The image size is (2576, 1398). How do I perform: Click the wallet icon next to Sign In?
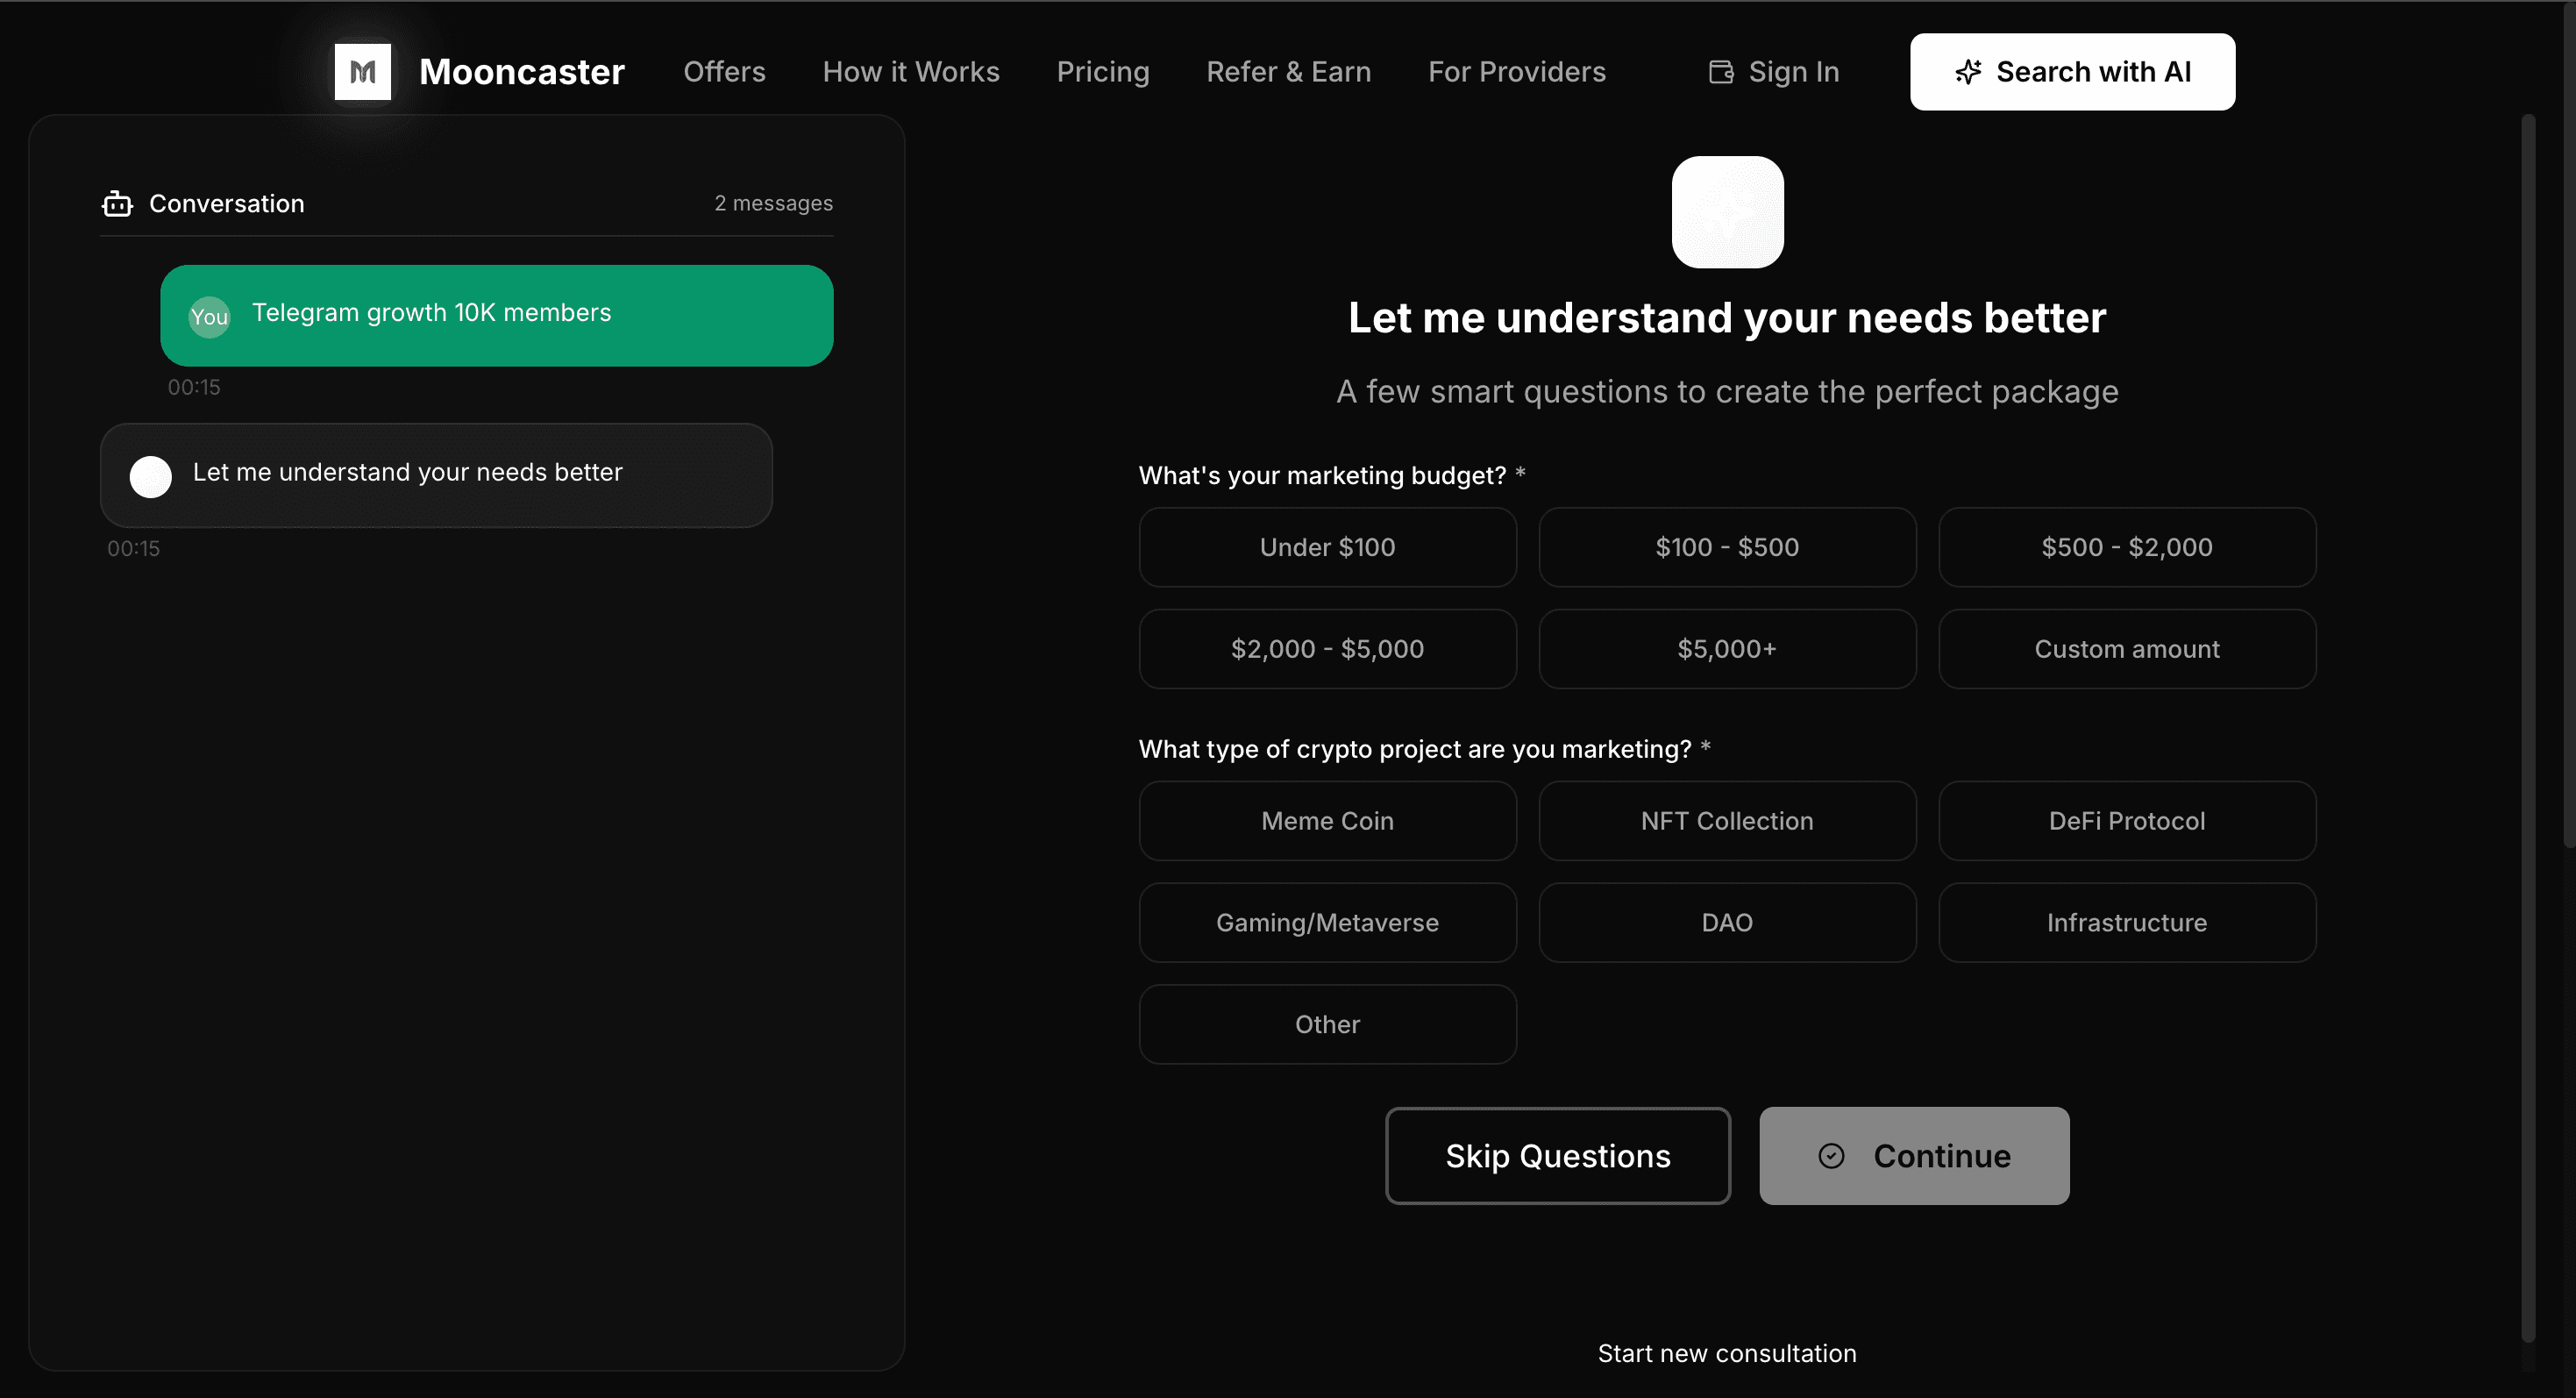pos(1720,71)
